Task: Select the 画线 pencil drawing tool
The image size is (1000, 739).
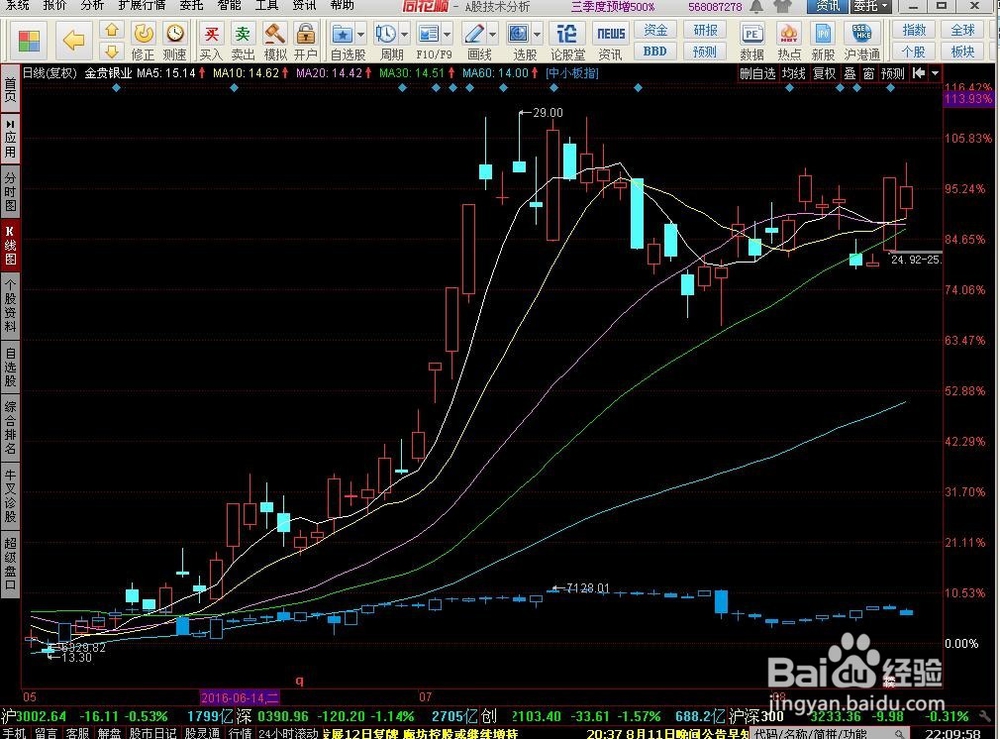Action: [474, 33]
